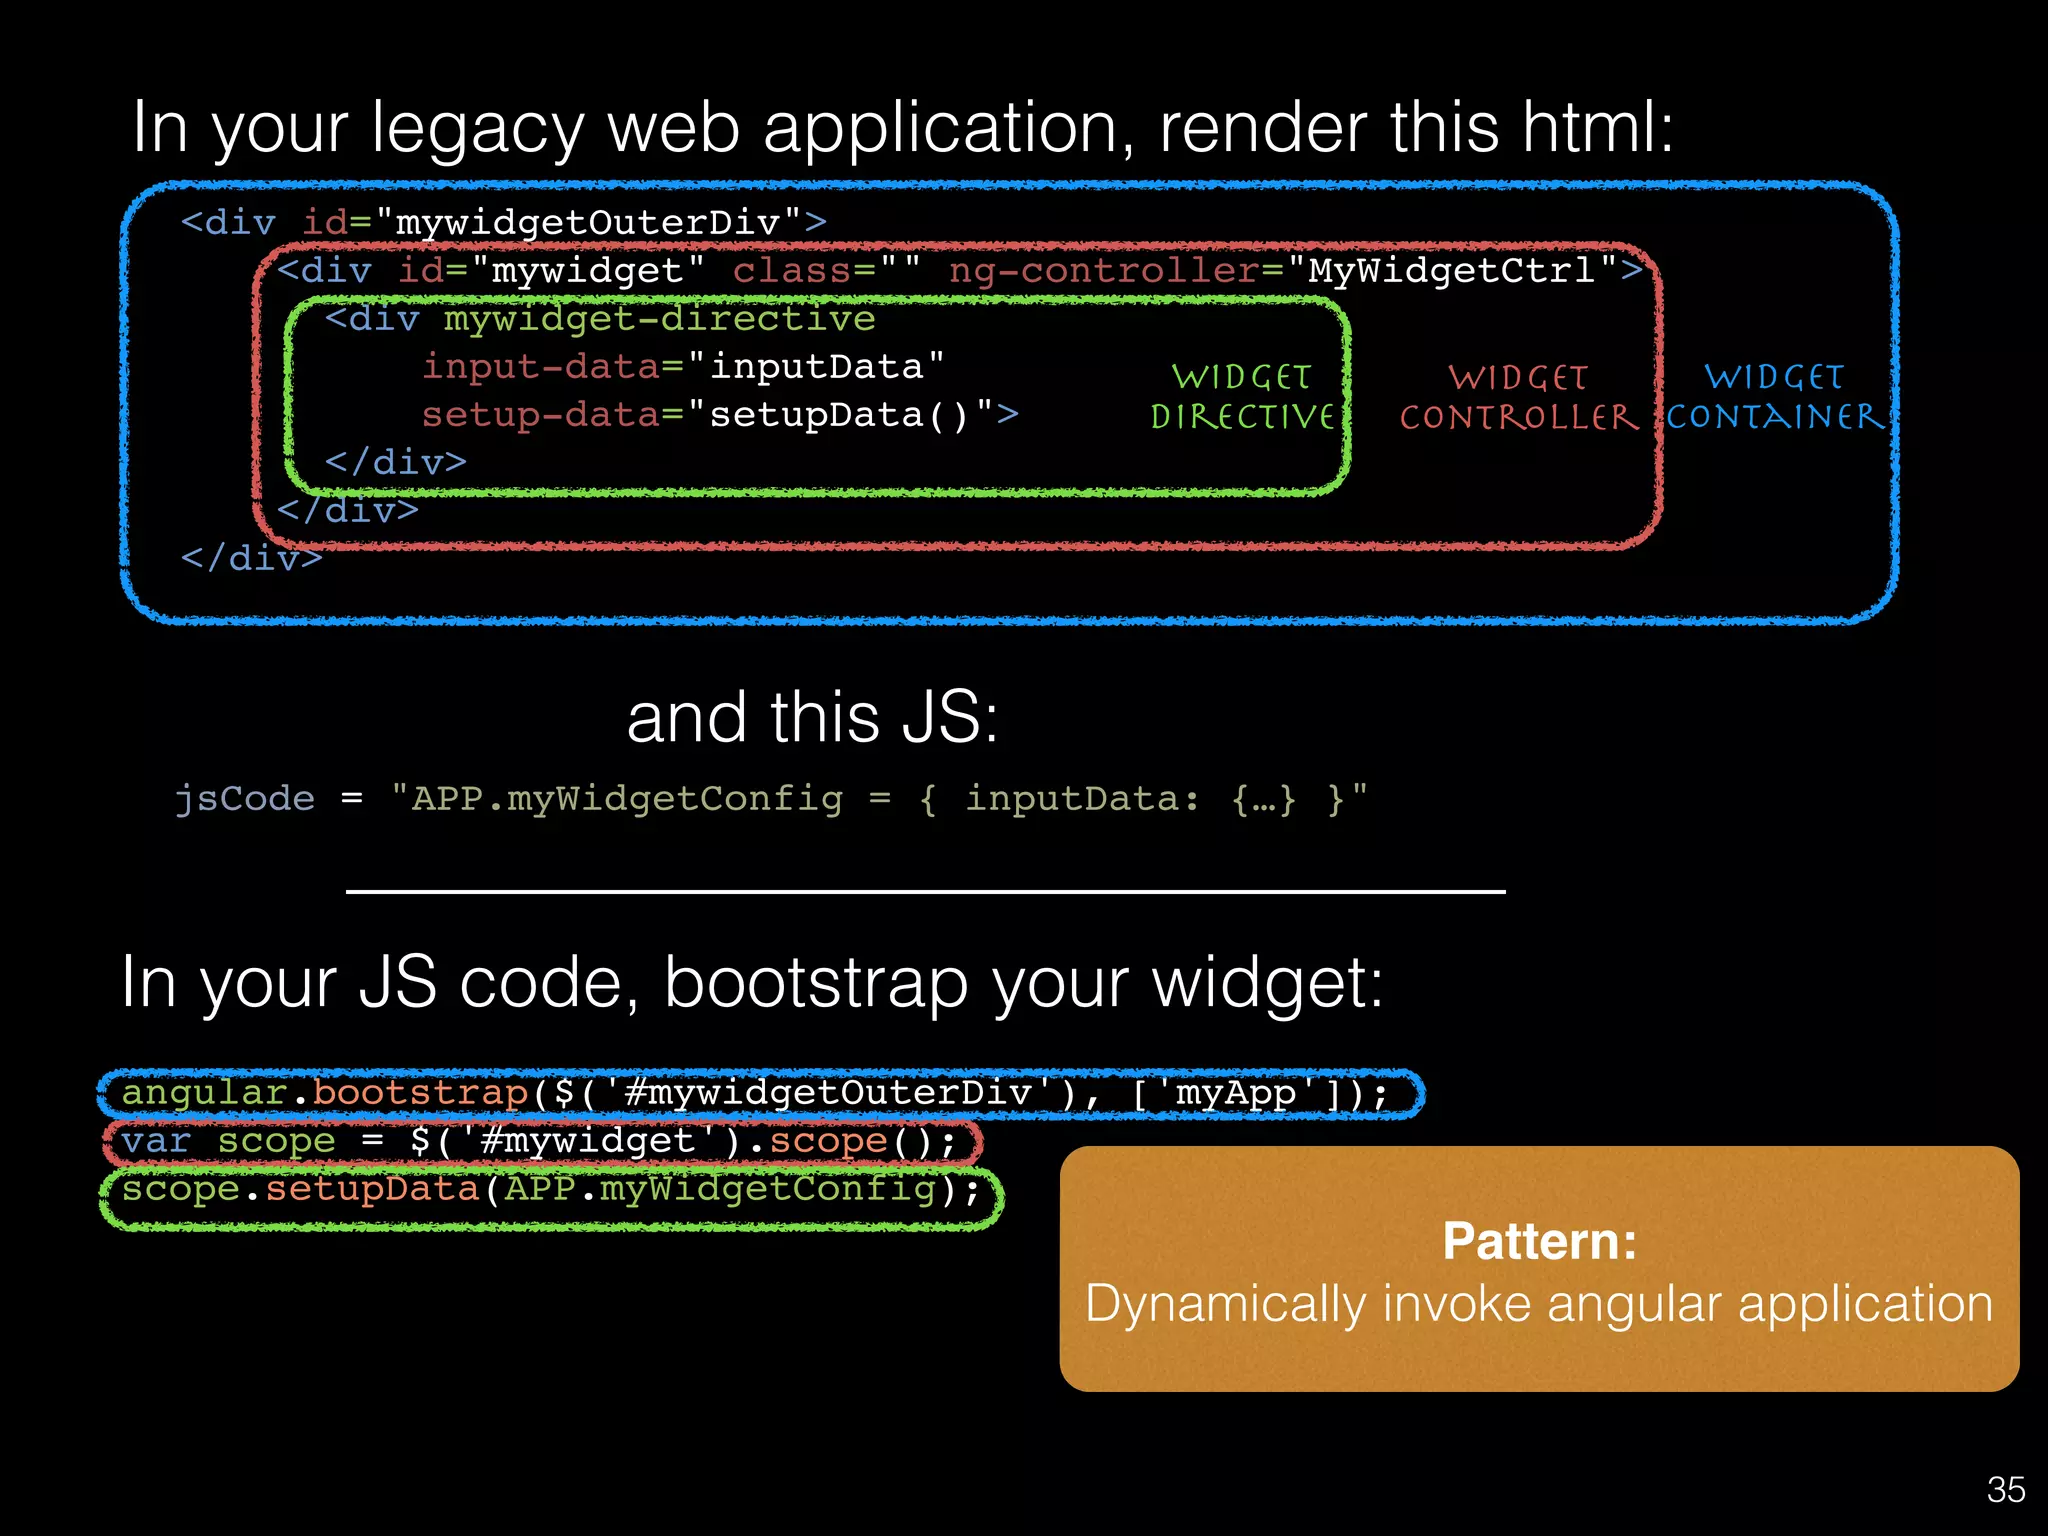Click 'Dynamically invoke angular application' text
This screenshot has height=1536, width=2048.
1538,1304
